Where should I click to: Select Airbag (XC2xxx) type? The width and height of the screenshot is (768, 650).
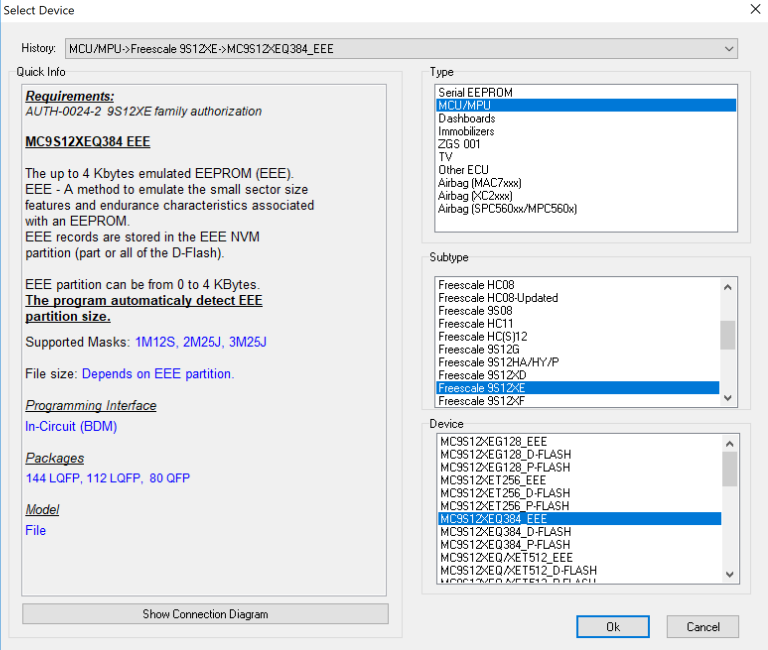point(586,195)
